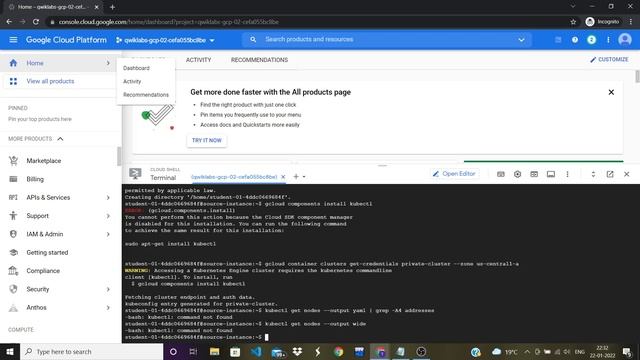Collapse the More Products section
This screenshot has height=360, width=640.
pos(60,139)
